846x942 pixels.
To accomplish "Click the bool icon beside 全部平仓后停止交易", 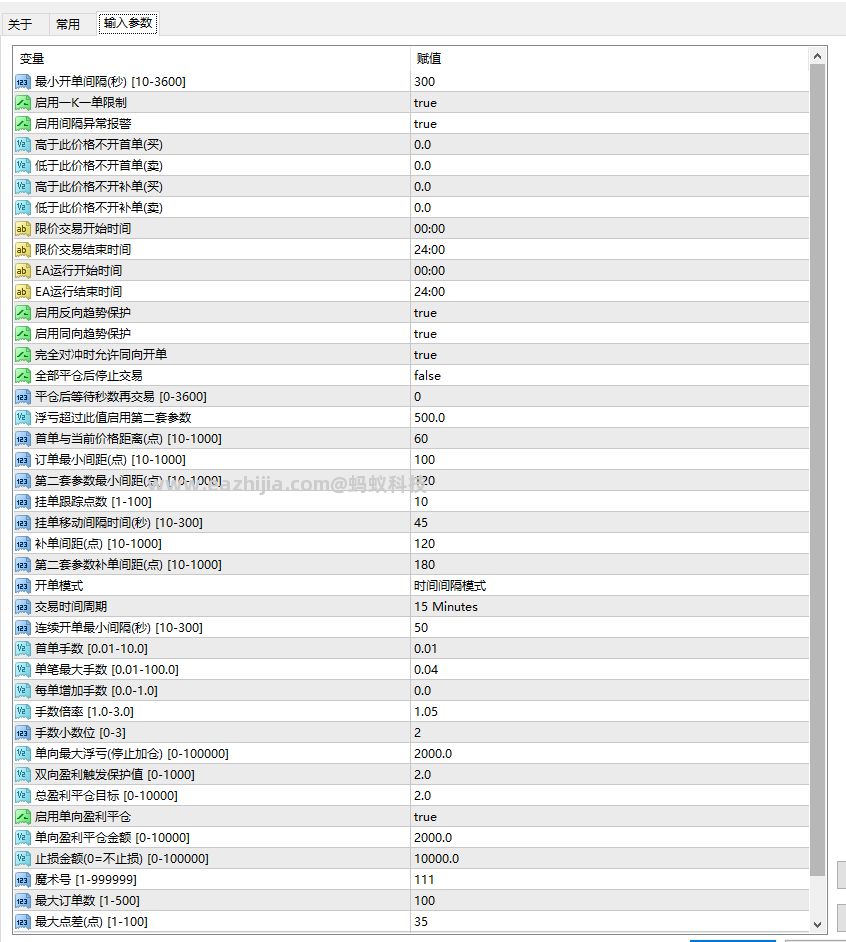I will click(x=22, y=376).
